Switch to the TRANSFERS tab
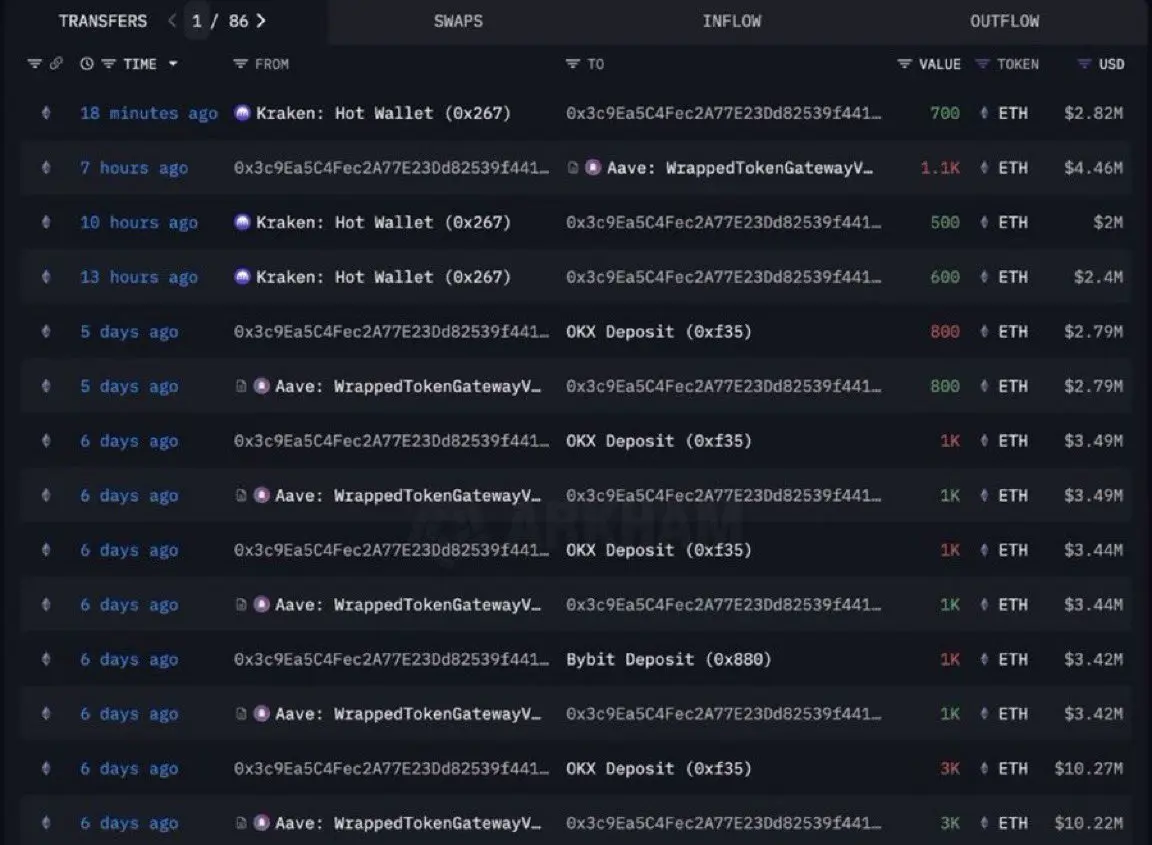1152x845 pixels. click(x=103, y=21)
